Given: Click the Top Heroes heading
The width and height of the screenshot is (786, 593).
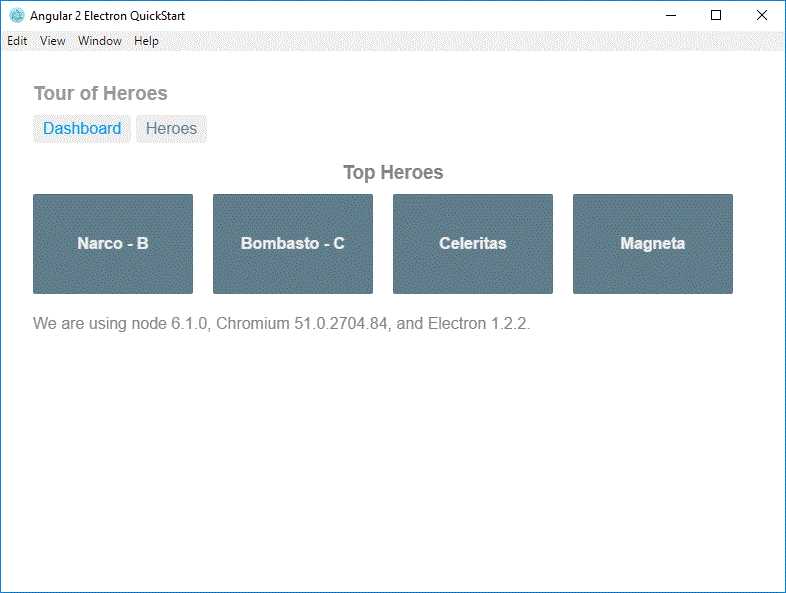Looking at the screenshot, I should tap(393, 172).
